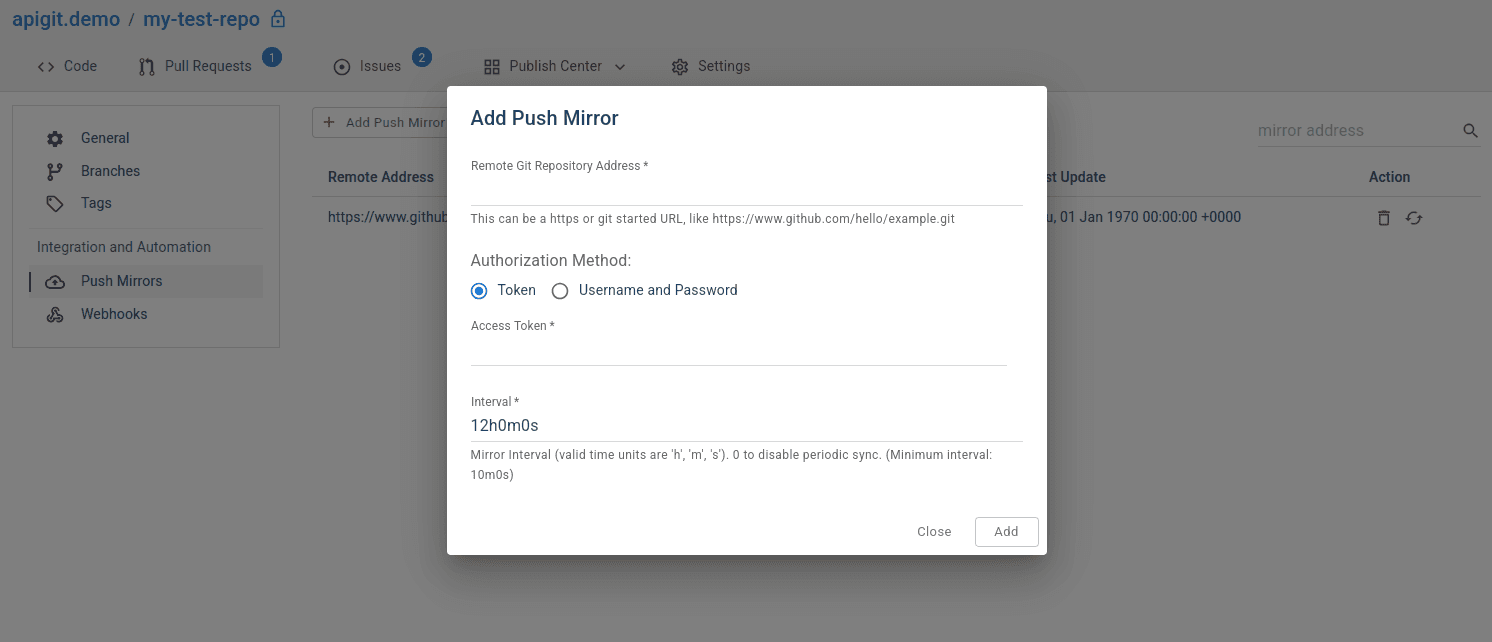Expand the Publish Center dropdown

point(555,66)
